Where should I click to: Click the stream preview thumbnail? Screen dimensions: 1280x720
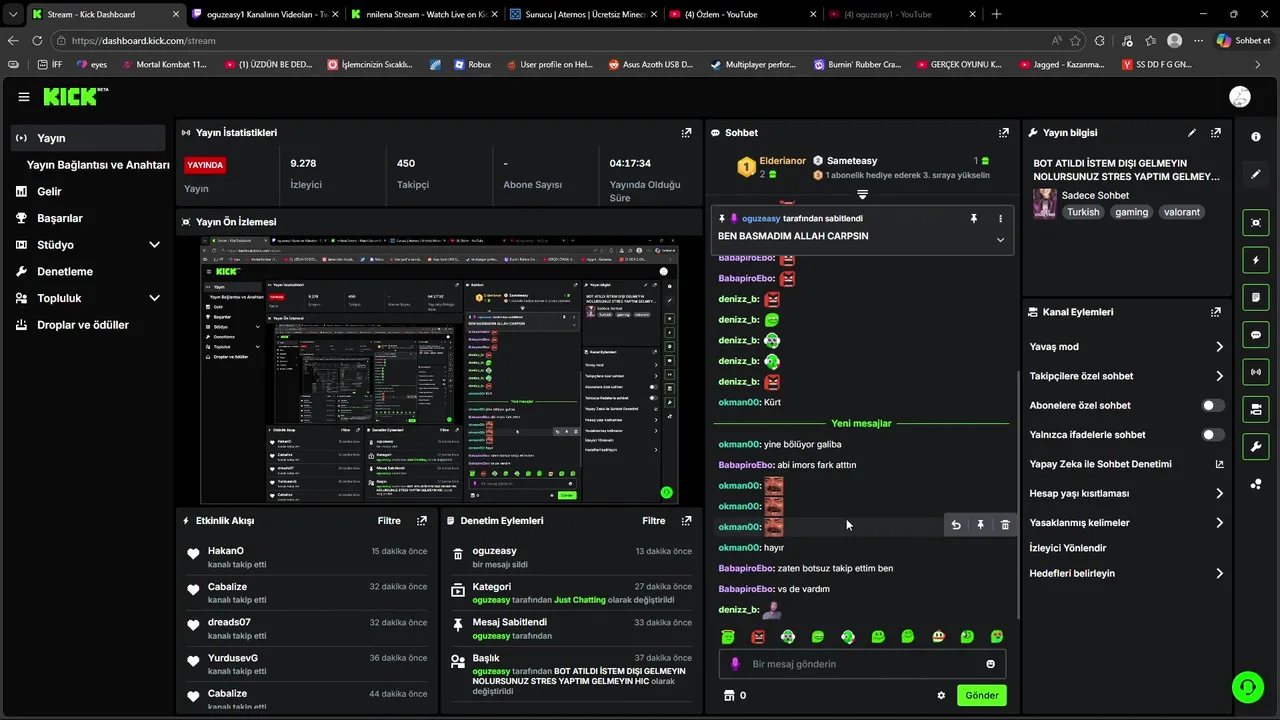click(x=440, y=370)
